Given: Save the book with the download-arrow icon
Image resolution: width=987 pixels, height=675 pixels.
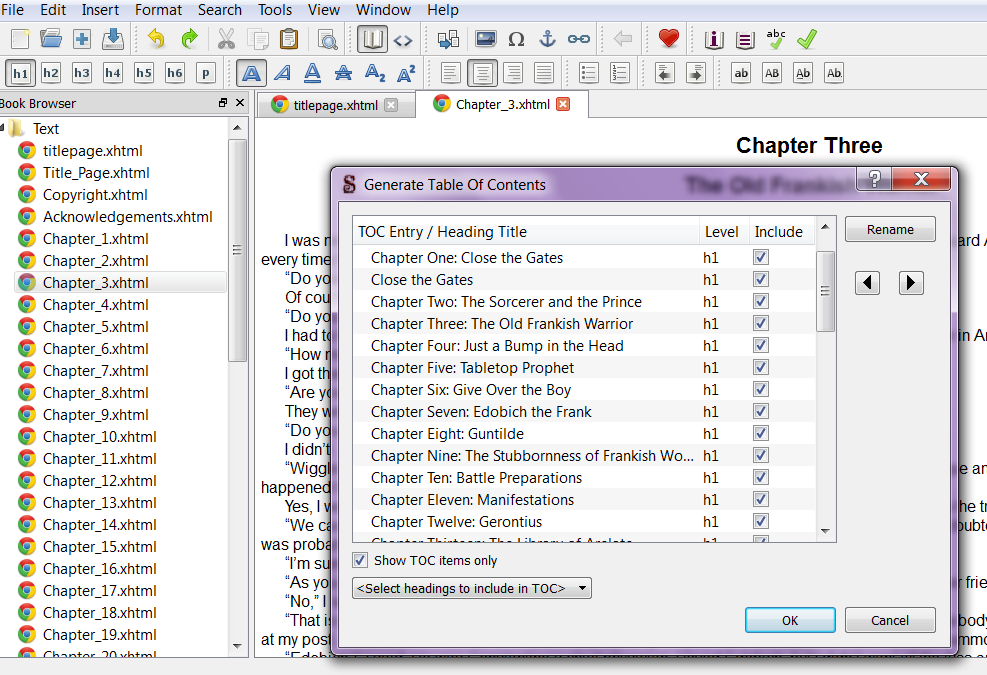Looking at the screenshot, I should click(x=113, y=39).
